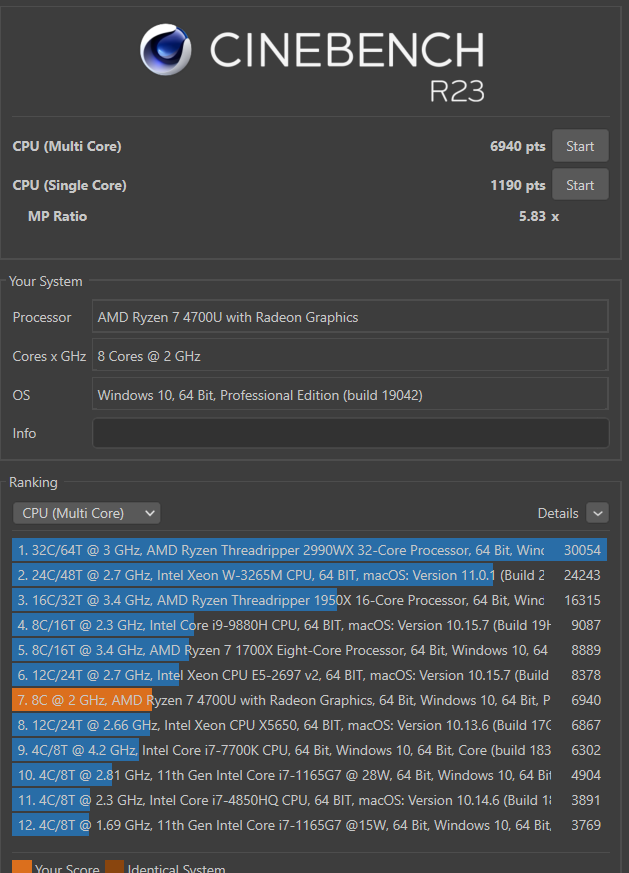Select ranking row Threadripper 2990WX
Image resolution: width=629 pixels, height=873 pixels.
309,550
